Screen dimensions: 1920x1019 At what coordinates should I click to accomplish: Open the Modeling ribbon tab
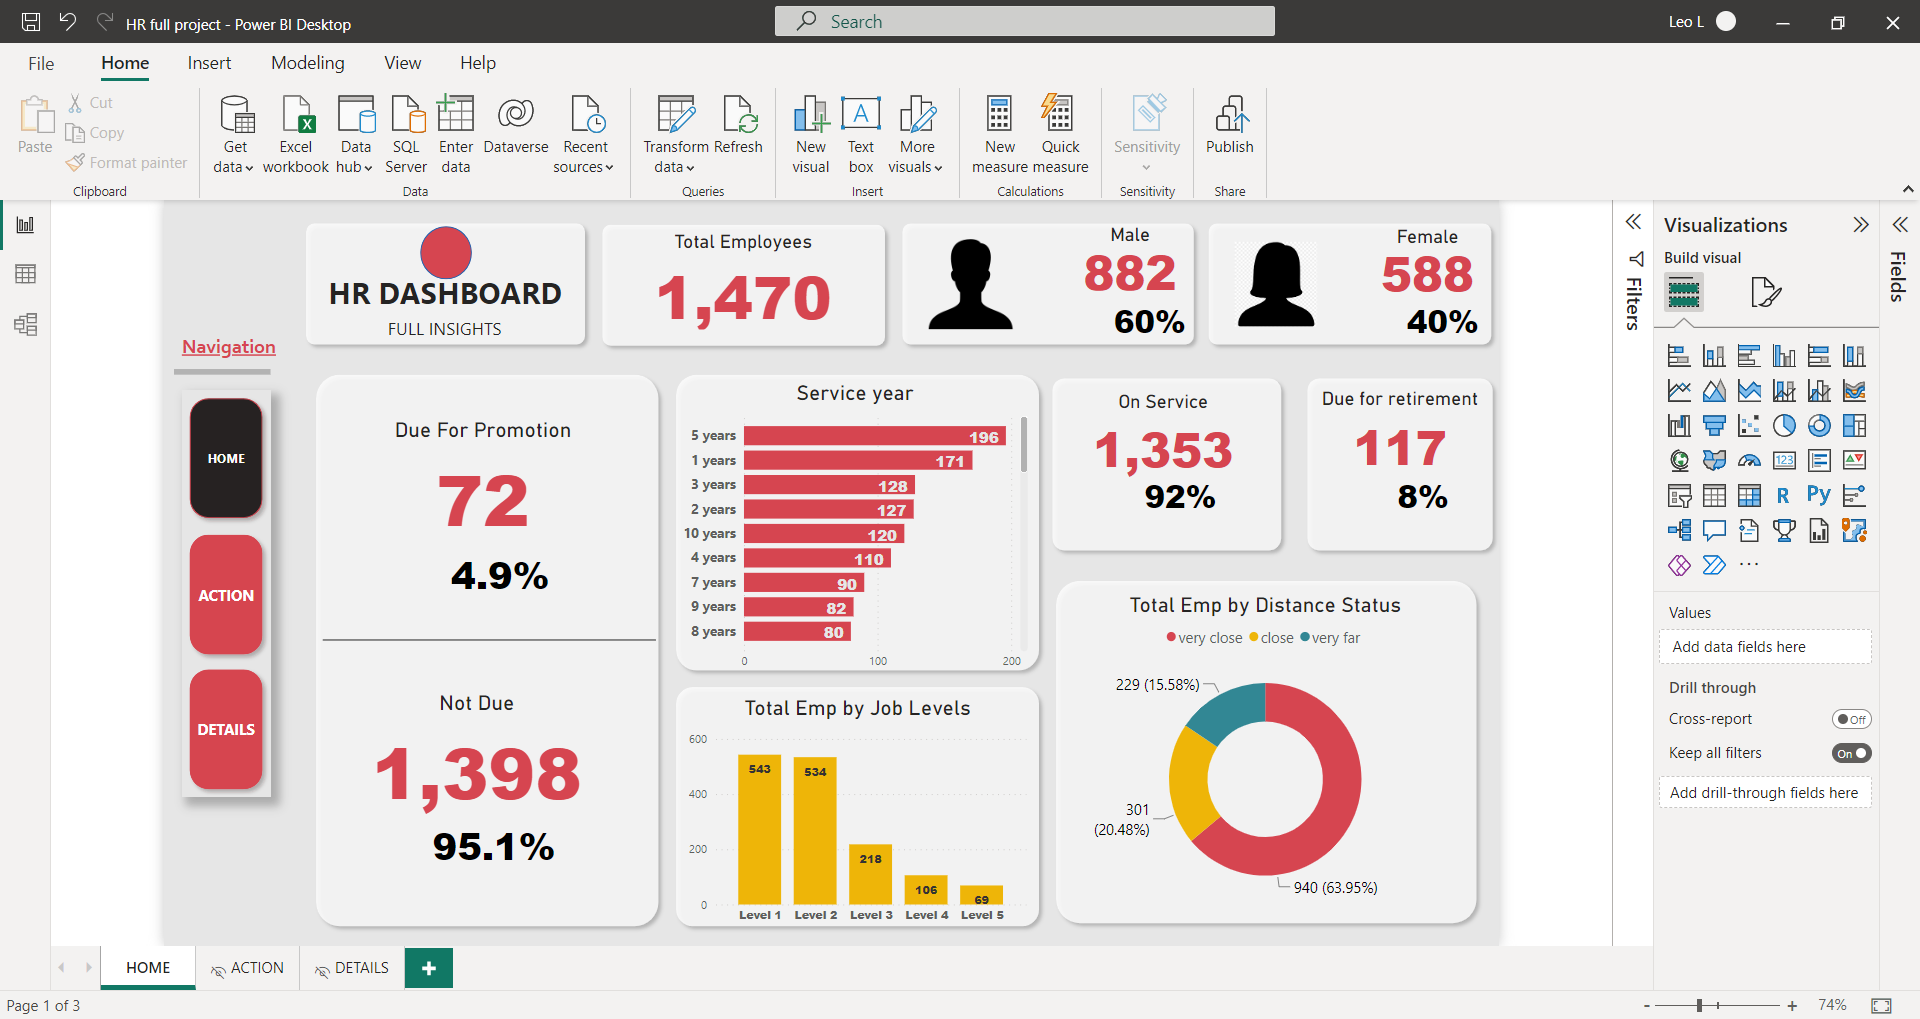[x=307, y=63]
